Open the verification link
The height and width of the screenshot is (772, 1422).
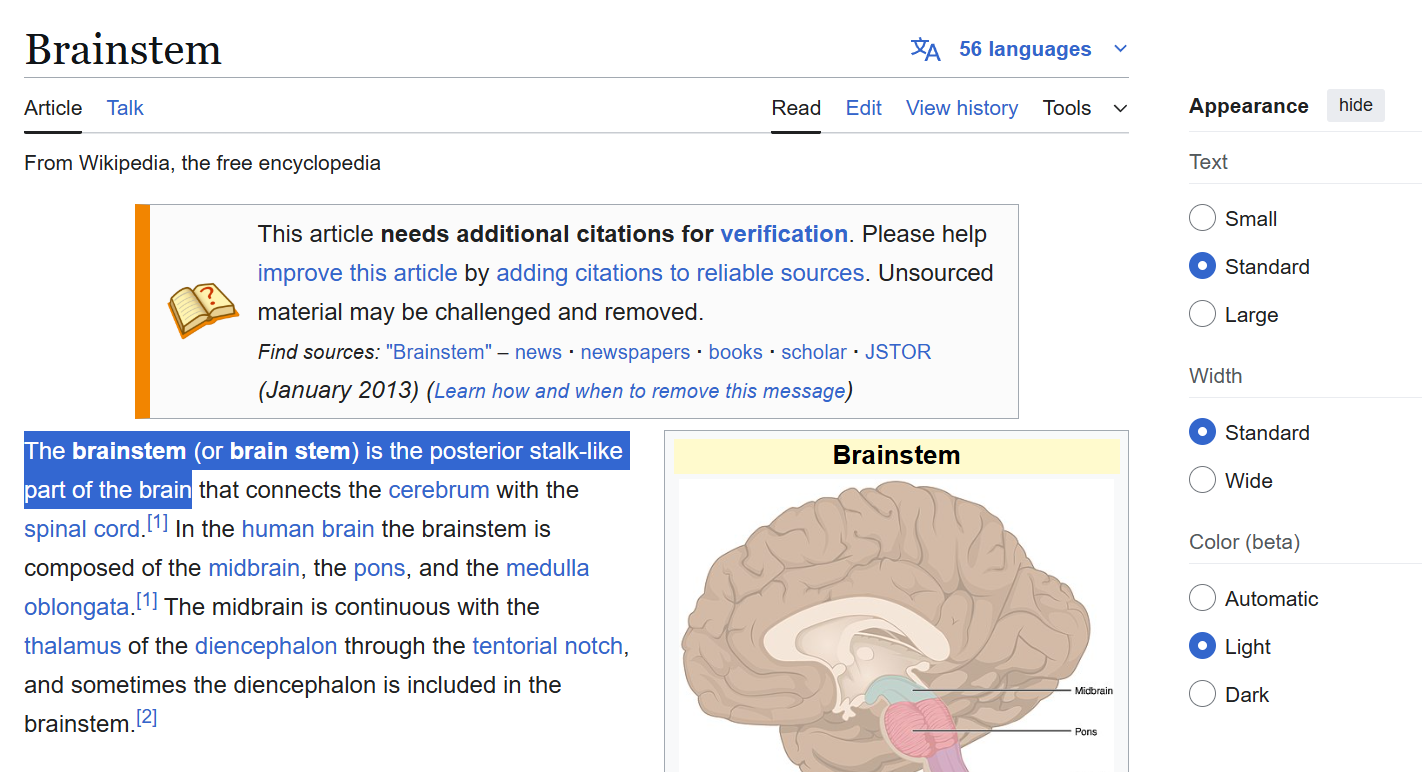(784, 234)
